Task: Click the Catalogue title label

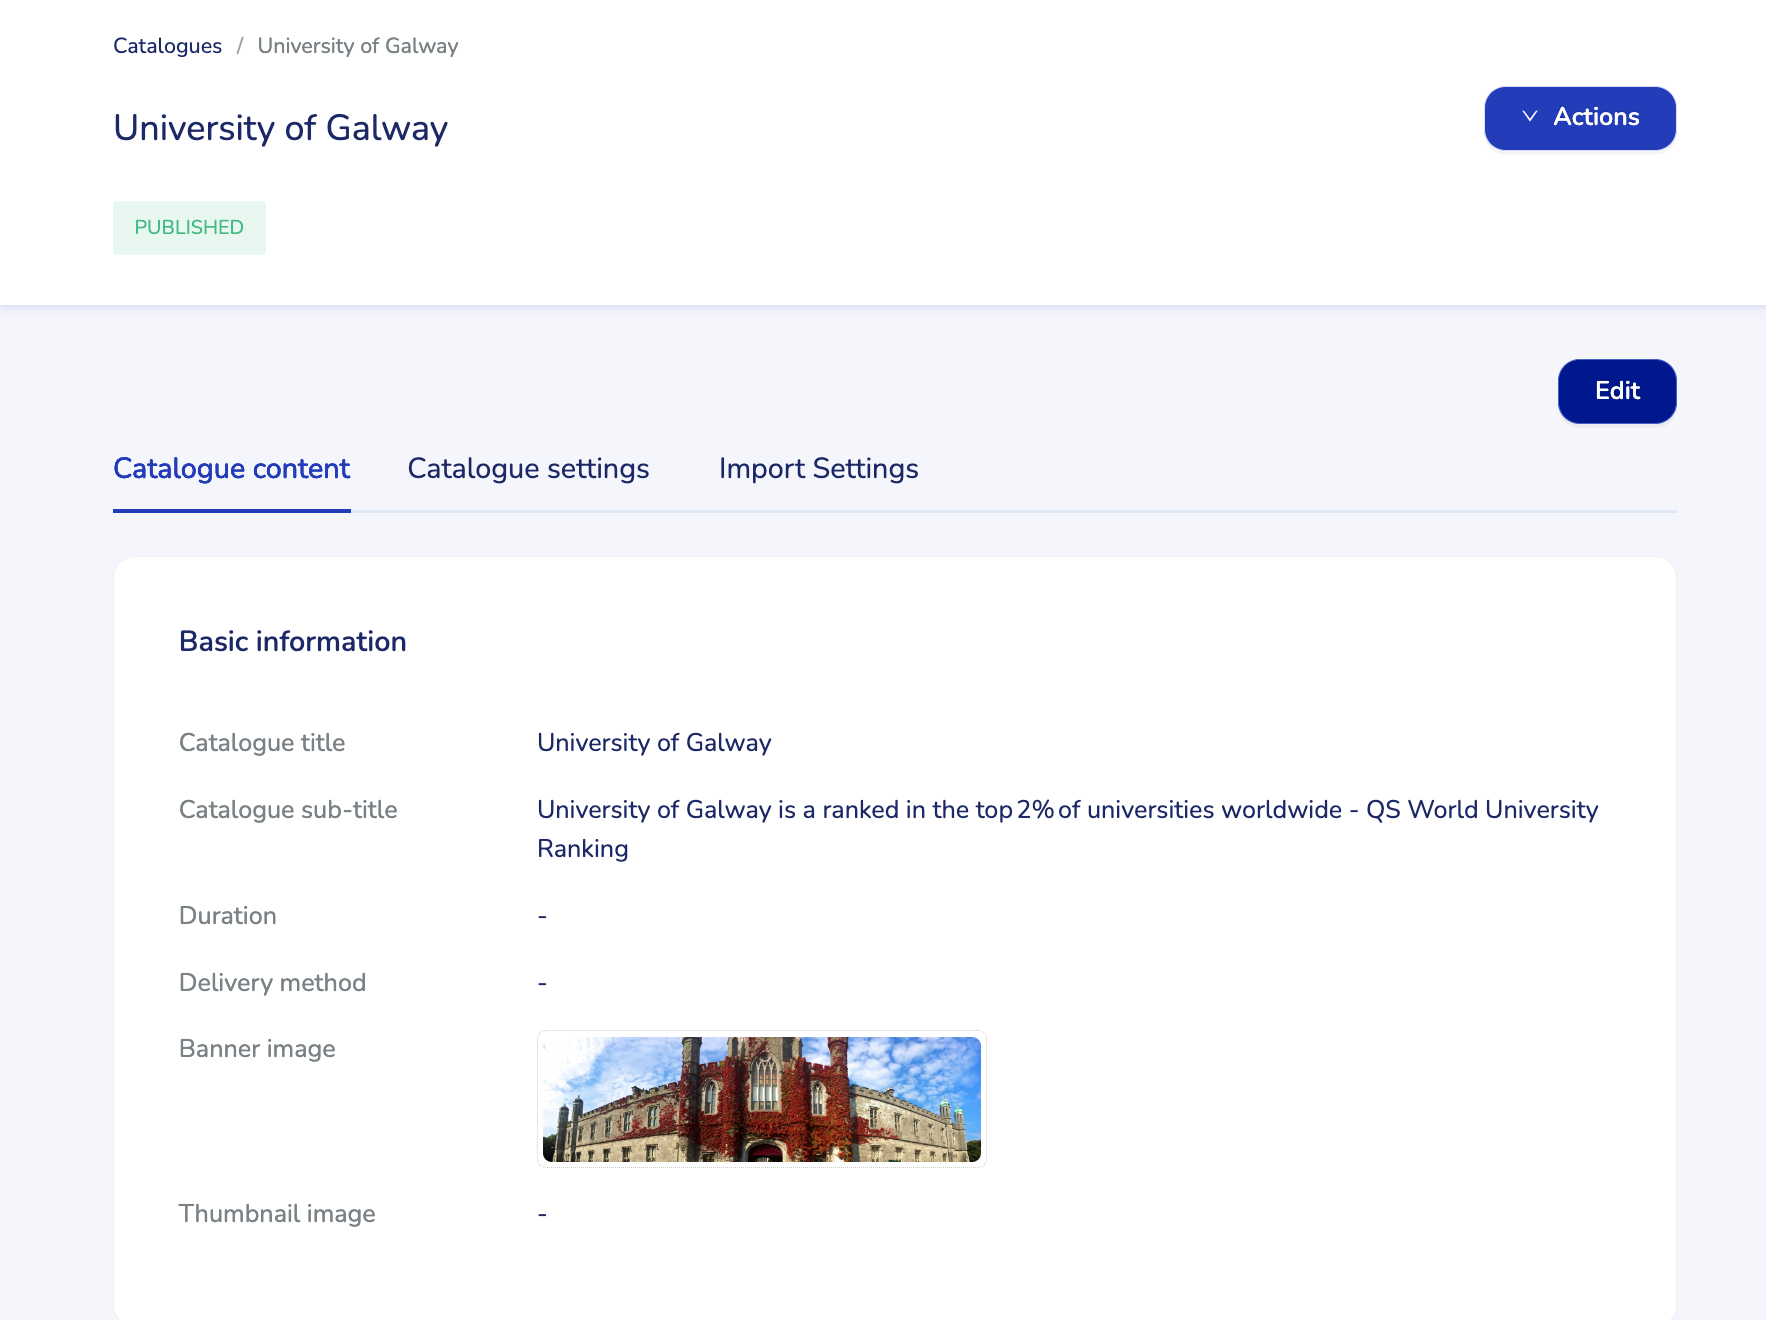Action: coord(262,743)
